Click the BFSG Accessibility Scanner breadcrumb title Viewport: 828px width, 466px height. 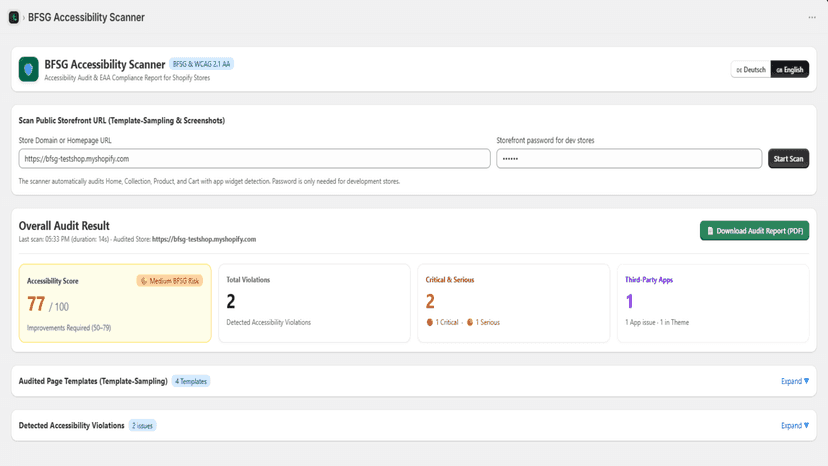coord(86,17)
